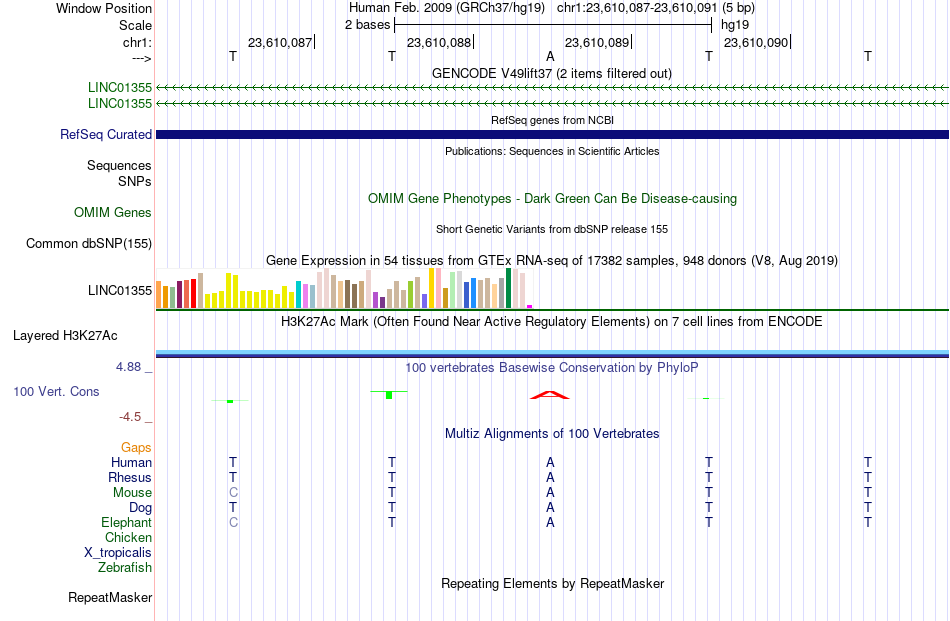Click the Scale label
This screenshot has height=621, width=950.
click(x=135, y=25)
